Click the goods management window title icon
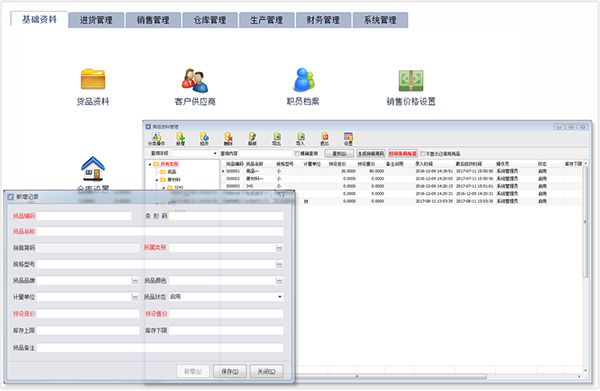Viewport: 600px width, 391px height. click(x=148, y=127)
